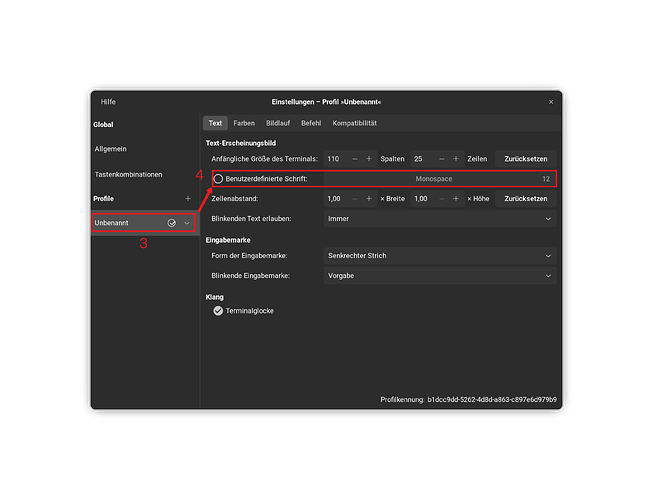The image size is (652, 500).
Task: Increase Spalten with the plus button
Action: pyautogui.click(x=369, y=159)
